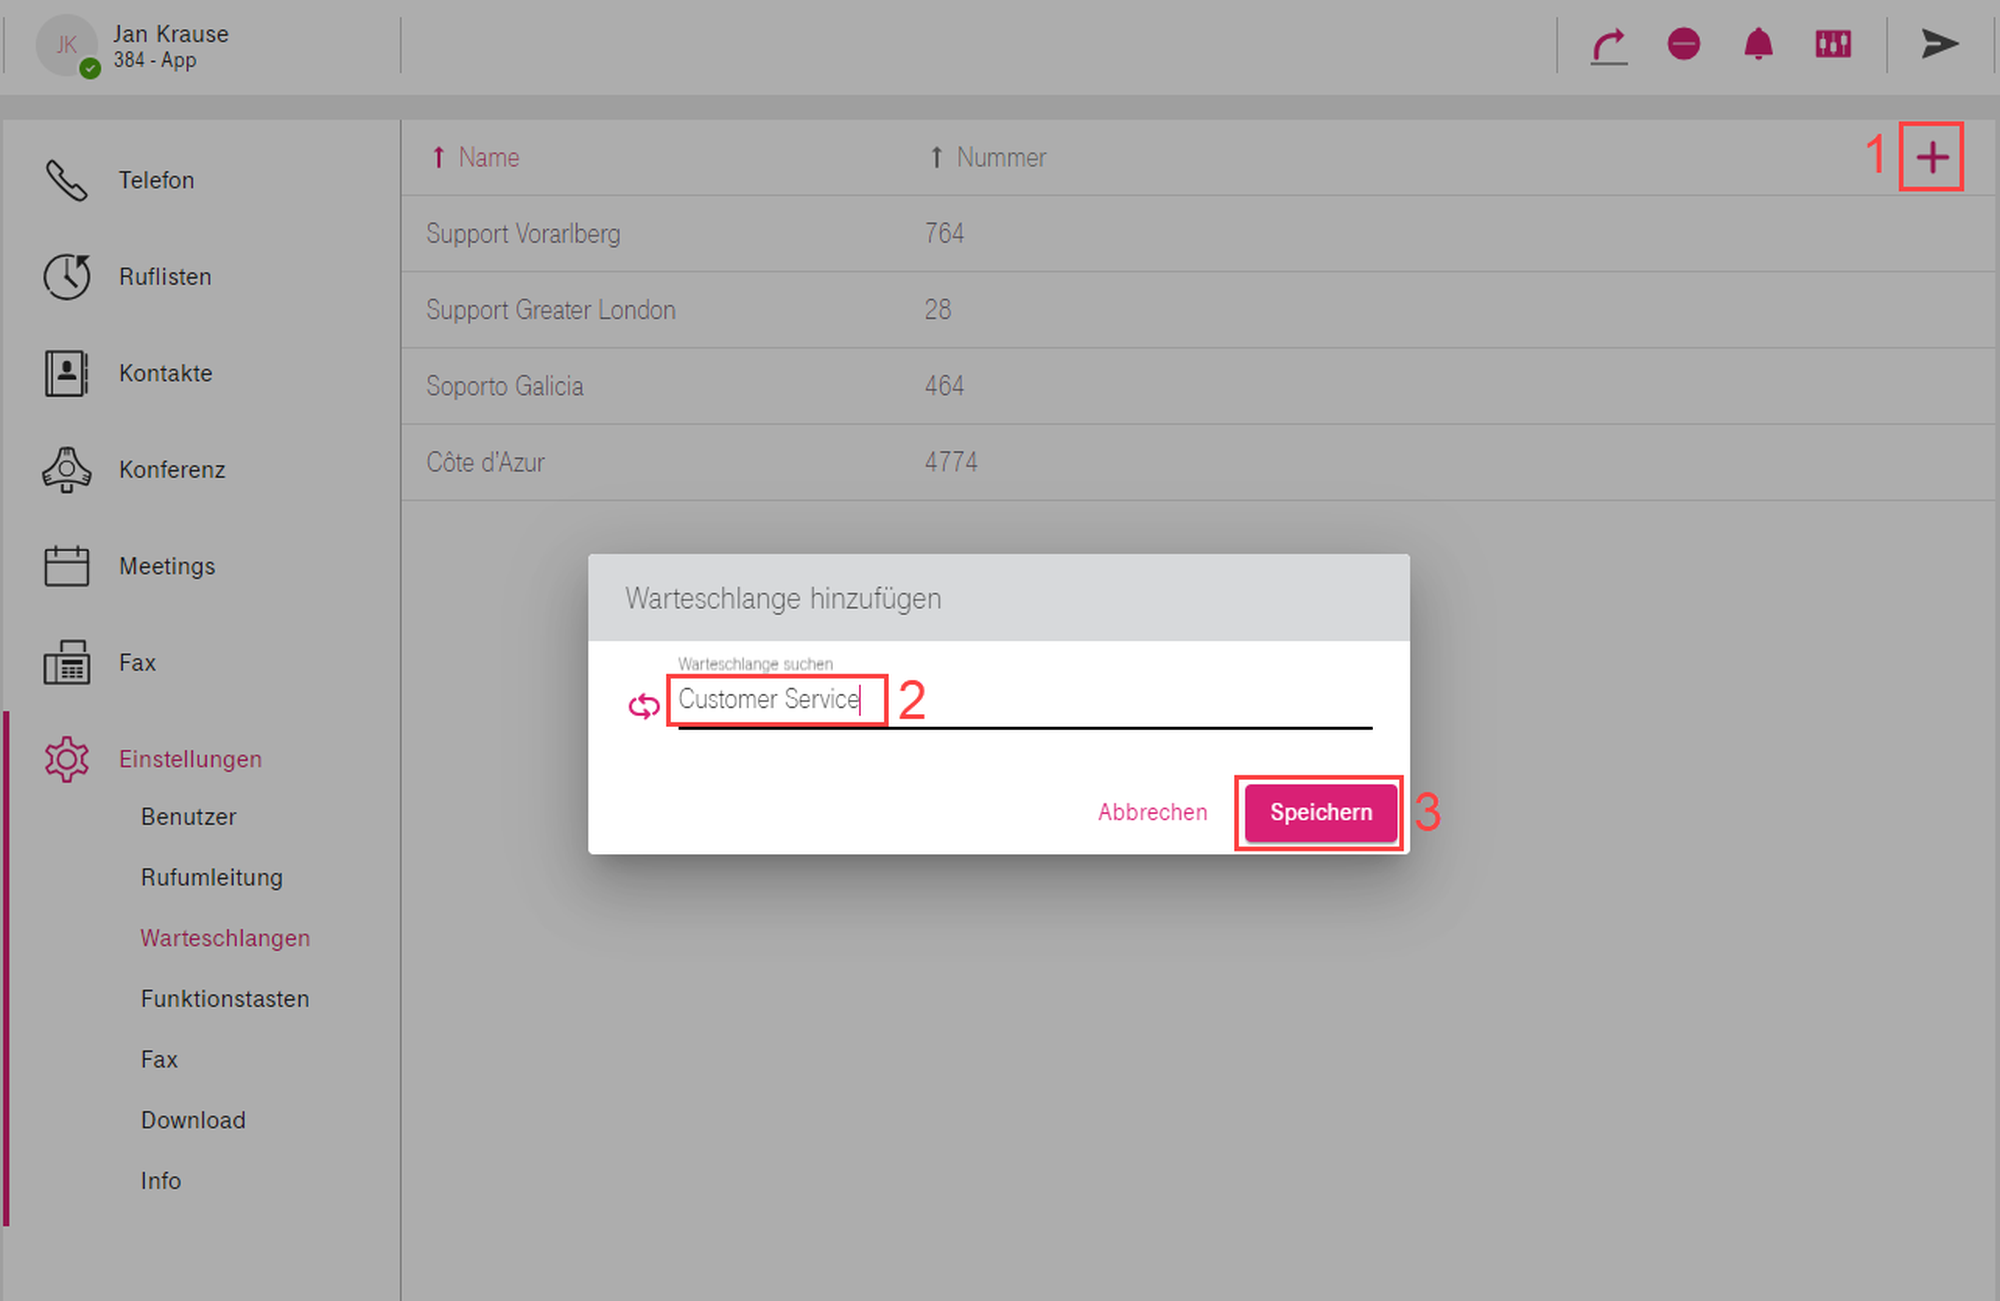
Task: Go to Kontakte section
Action: 165,373
